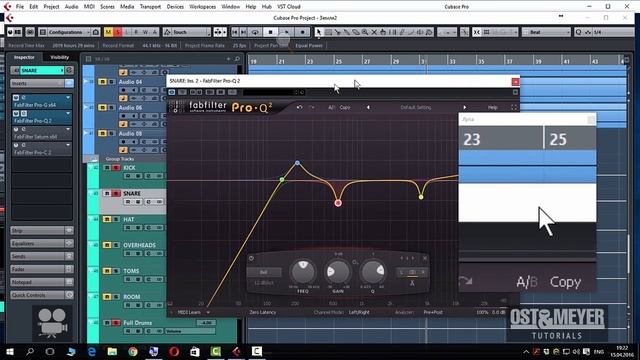Select the FabFilter Saturn insert slot
640x360 pixels.
point(42,133)
